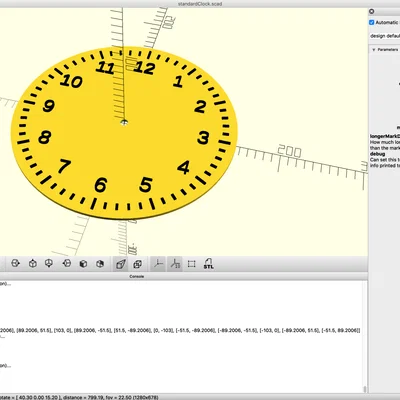Switch to Top view
This screenshot has height=400, width=400.
click(x=32, y=264)
